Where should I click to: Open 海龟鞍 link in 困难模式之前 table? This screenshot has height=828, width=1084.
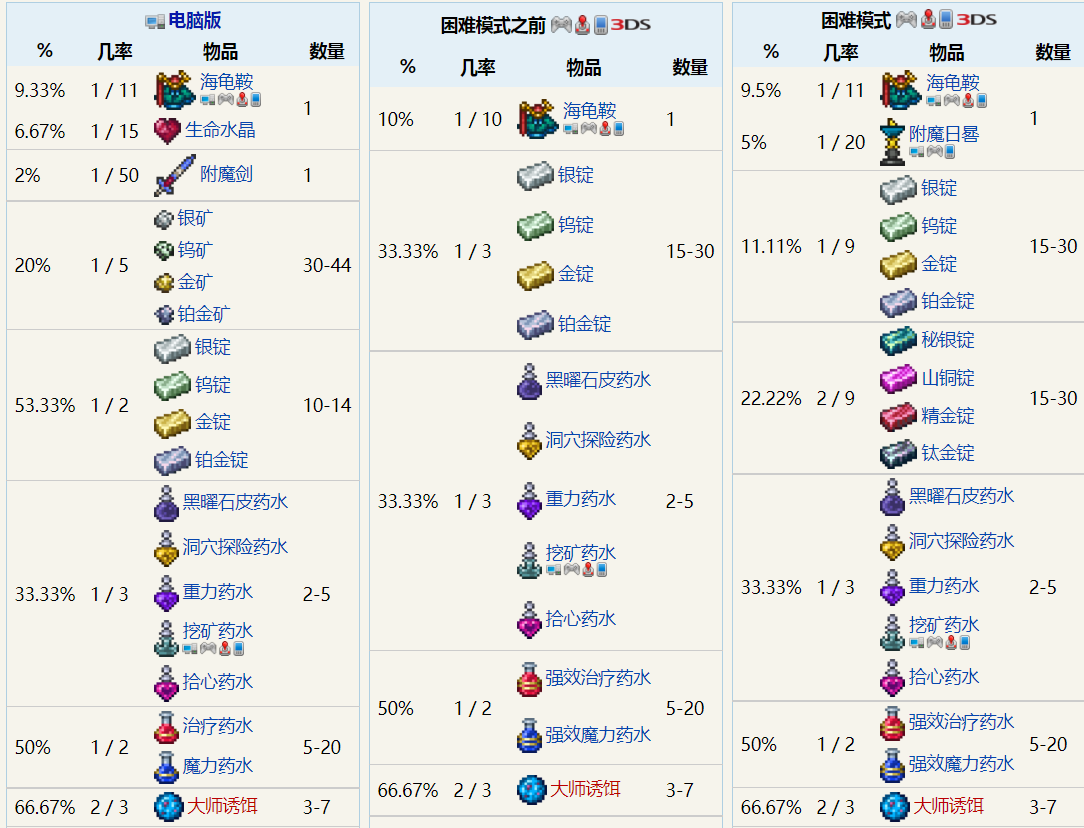(x=589, y=110)
